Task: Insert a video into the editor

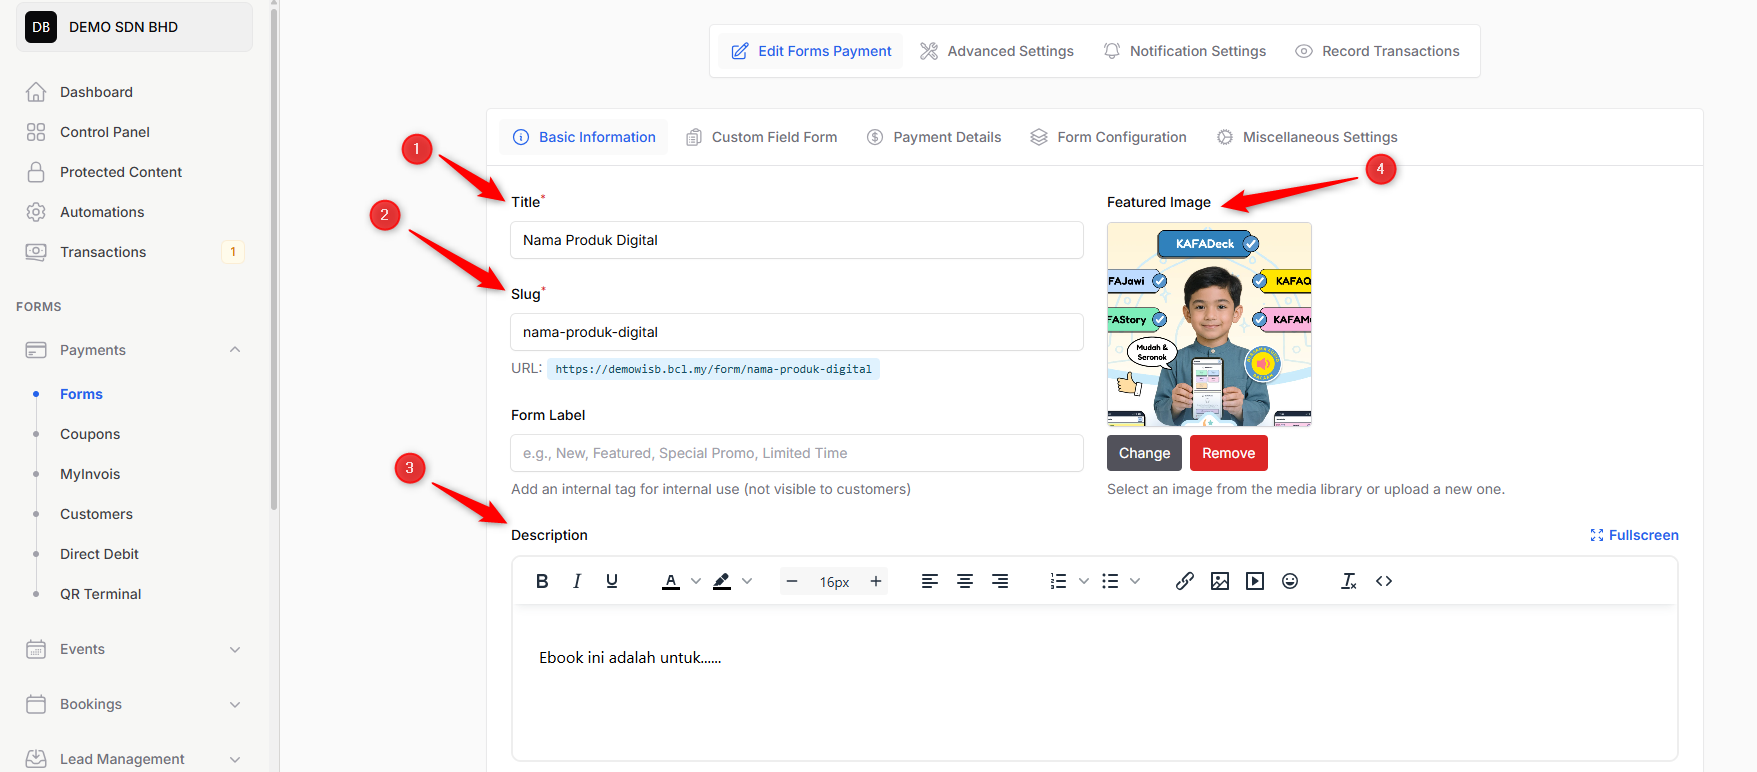Action: [x=1254, y=581]
